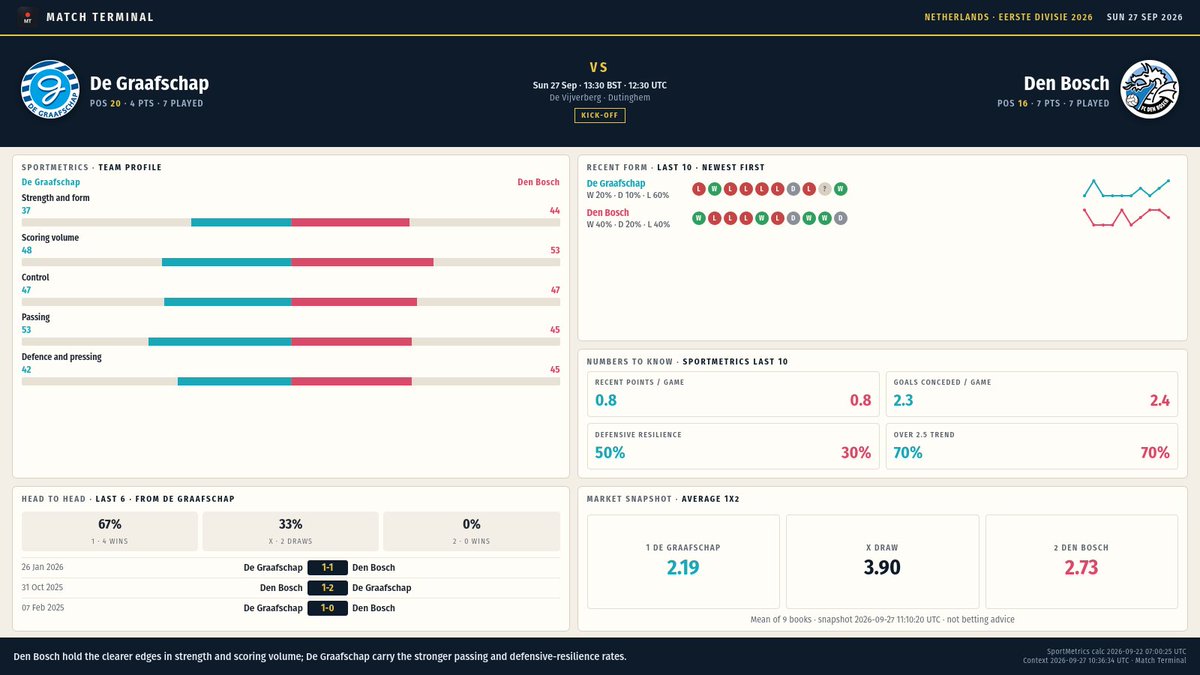This screenshot has height=675, width=1200.
Task: Click the '?' badge in De Graafschap form
Action: pyautogui.click(x=825, y=189)
